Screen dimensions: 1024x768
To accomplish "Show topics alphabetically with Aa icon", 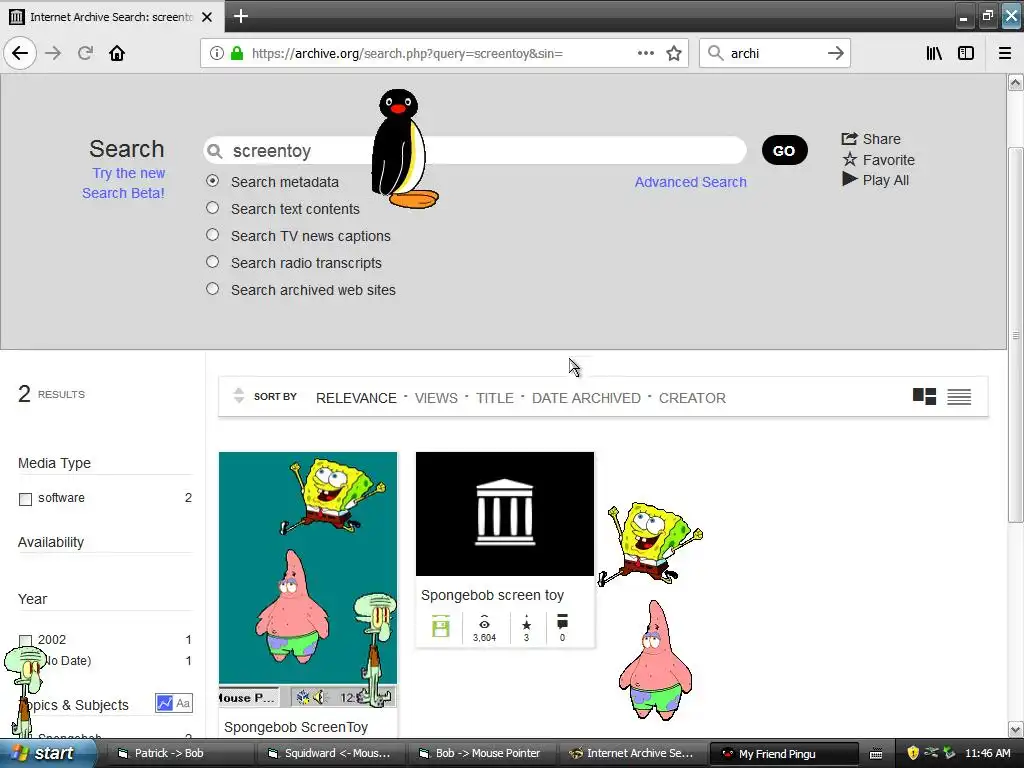I will pos(183,703).
